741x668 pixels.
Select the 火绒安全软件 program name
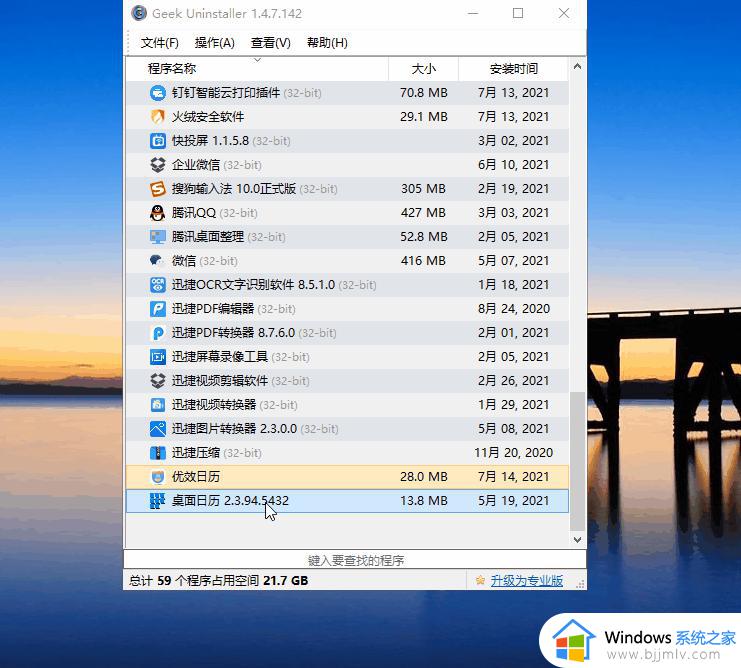[207, 117]
